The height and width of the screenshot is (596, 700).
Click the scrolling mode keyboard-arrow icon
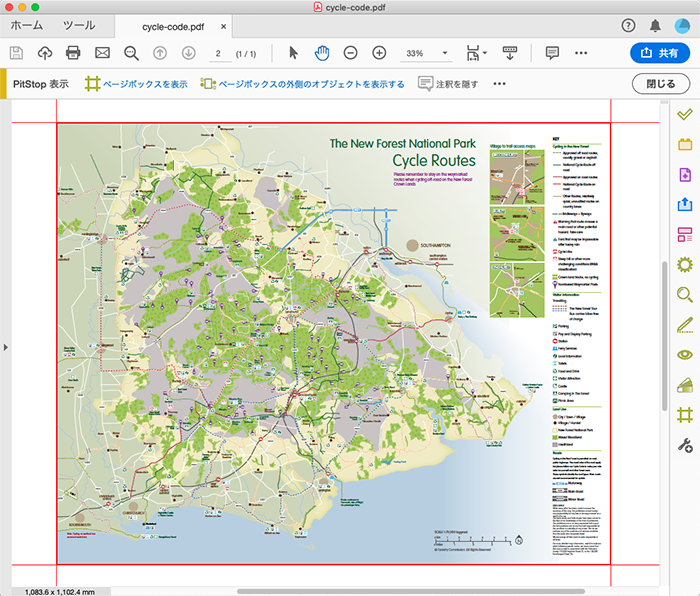click(510, 53)
